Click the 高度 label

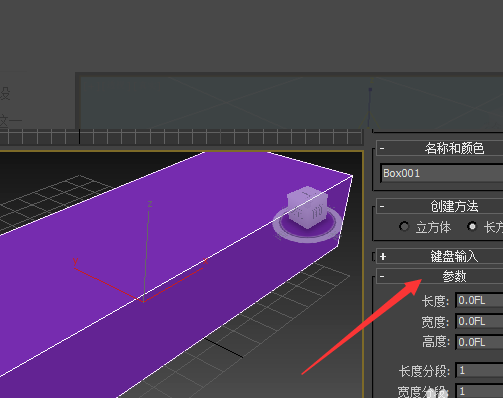(436, 342)
